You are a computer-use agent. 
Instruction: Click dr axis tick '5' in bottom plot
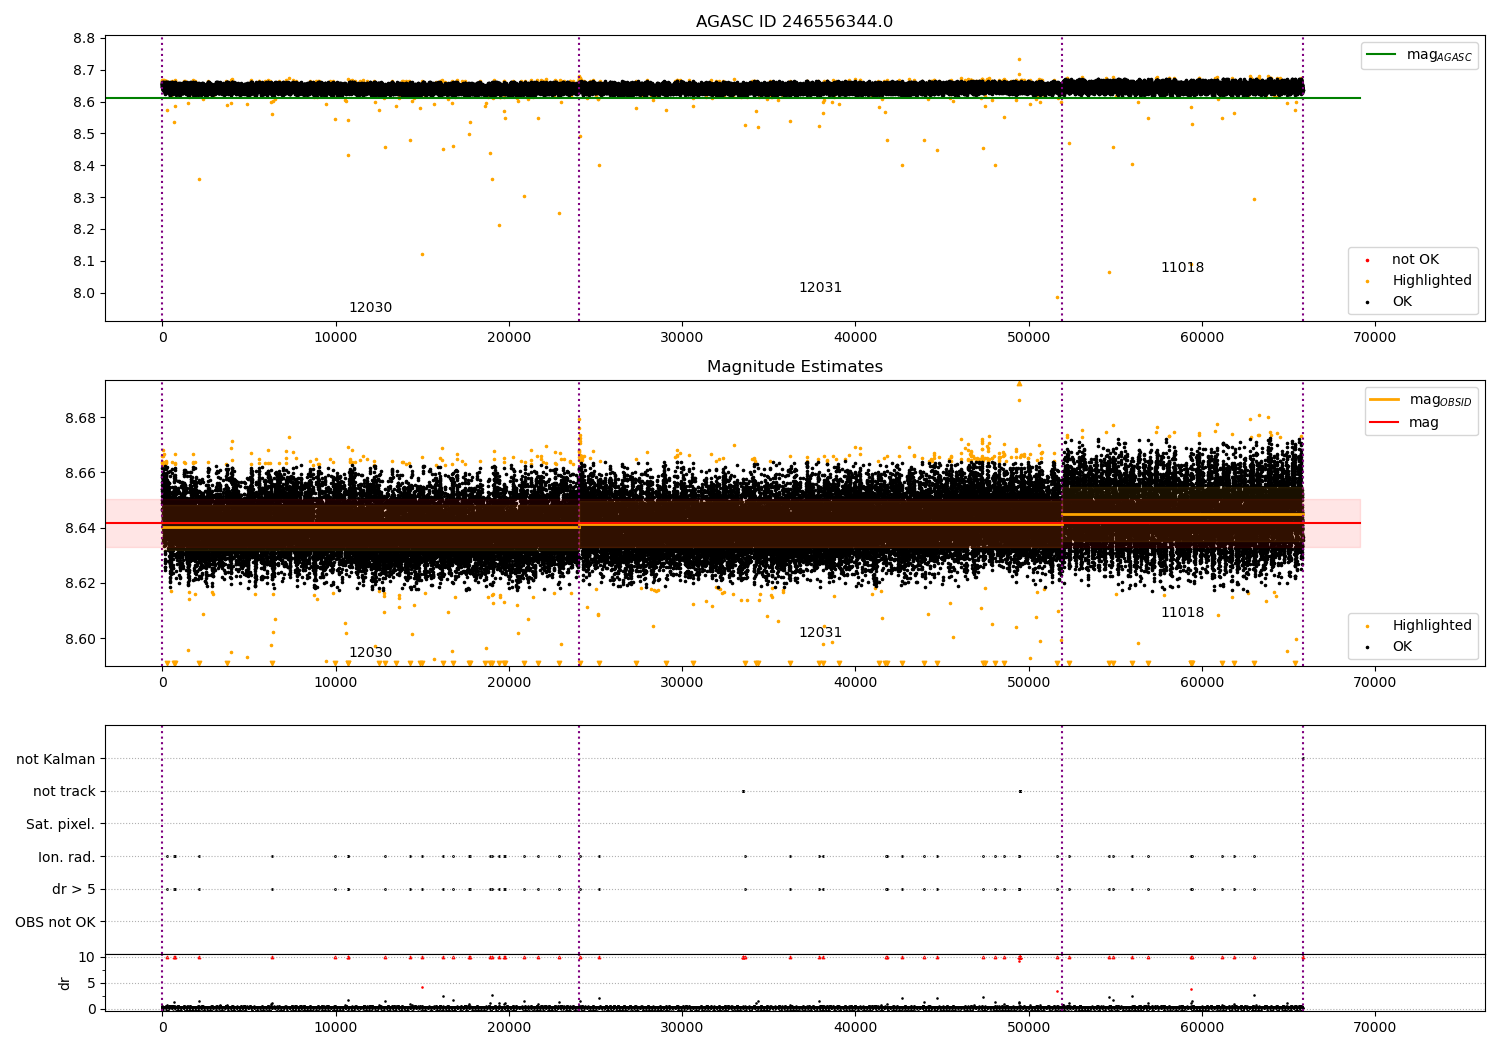(x=91, y=983)
